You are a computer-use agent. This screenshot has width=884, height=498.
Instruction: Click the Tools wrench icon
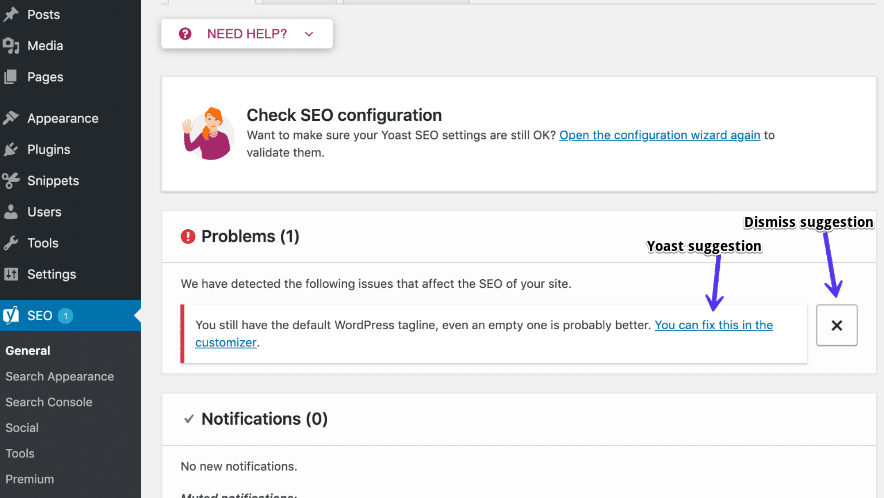point(11,243)
